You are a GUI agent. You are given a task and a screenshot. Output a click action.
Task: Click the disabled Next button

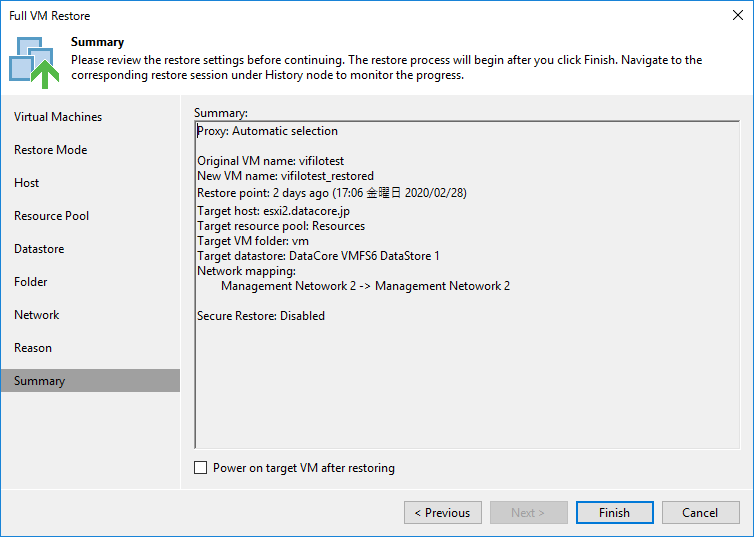point(528,512)
